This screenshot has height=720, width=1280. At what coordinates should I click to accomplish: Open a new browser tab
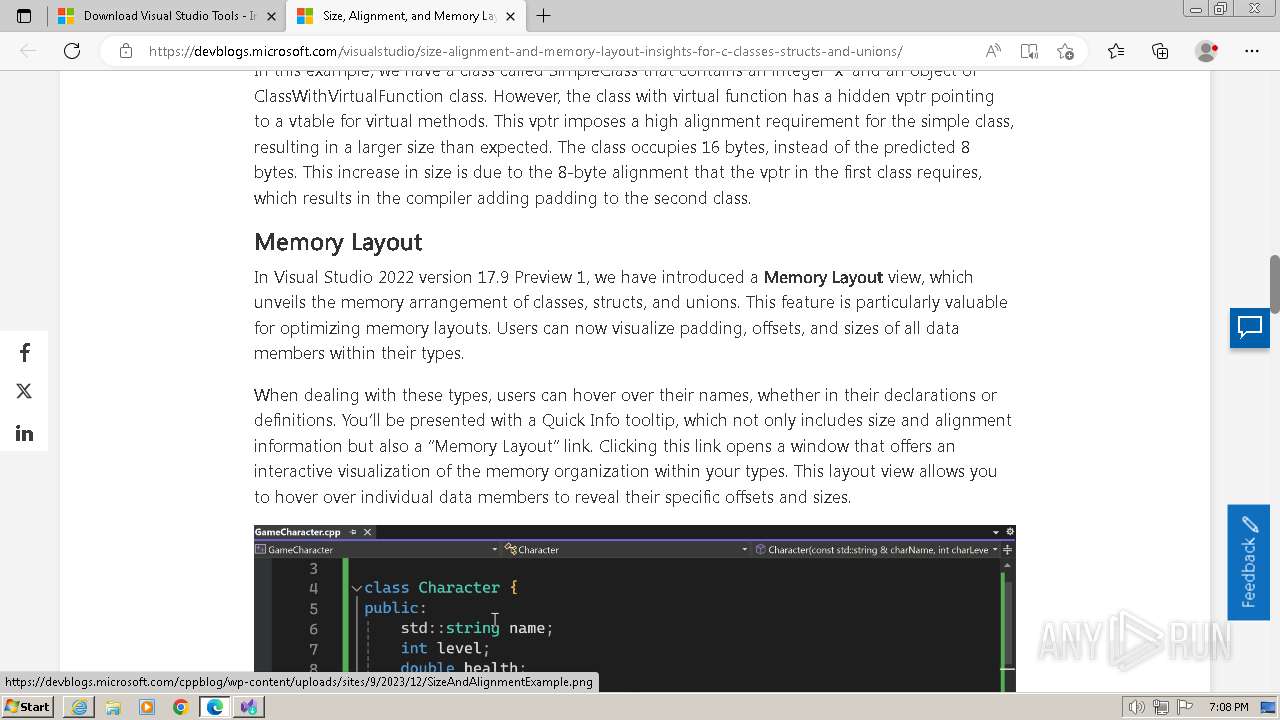[543, 16]
